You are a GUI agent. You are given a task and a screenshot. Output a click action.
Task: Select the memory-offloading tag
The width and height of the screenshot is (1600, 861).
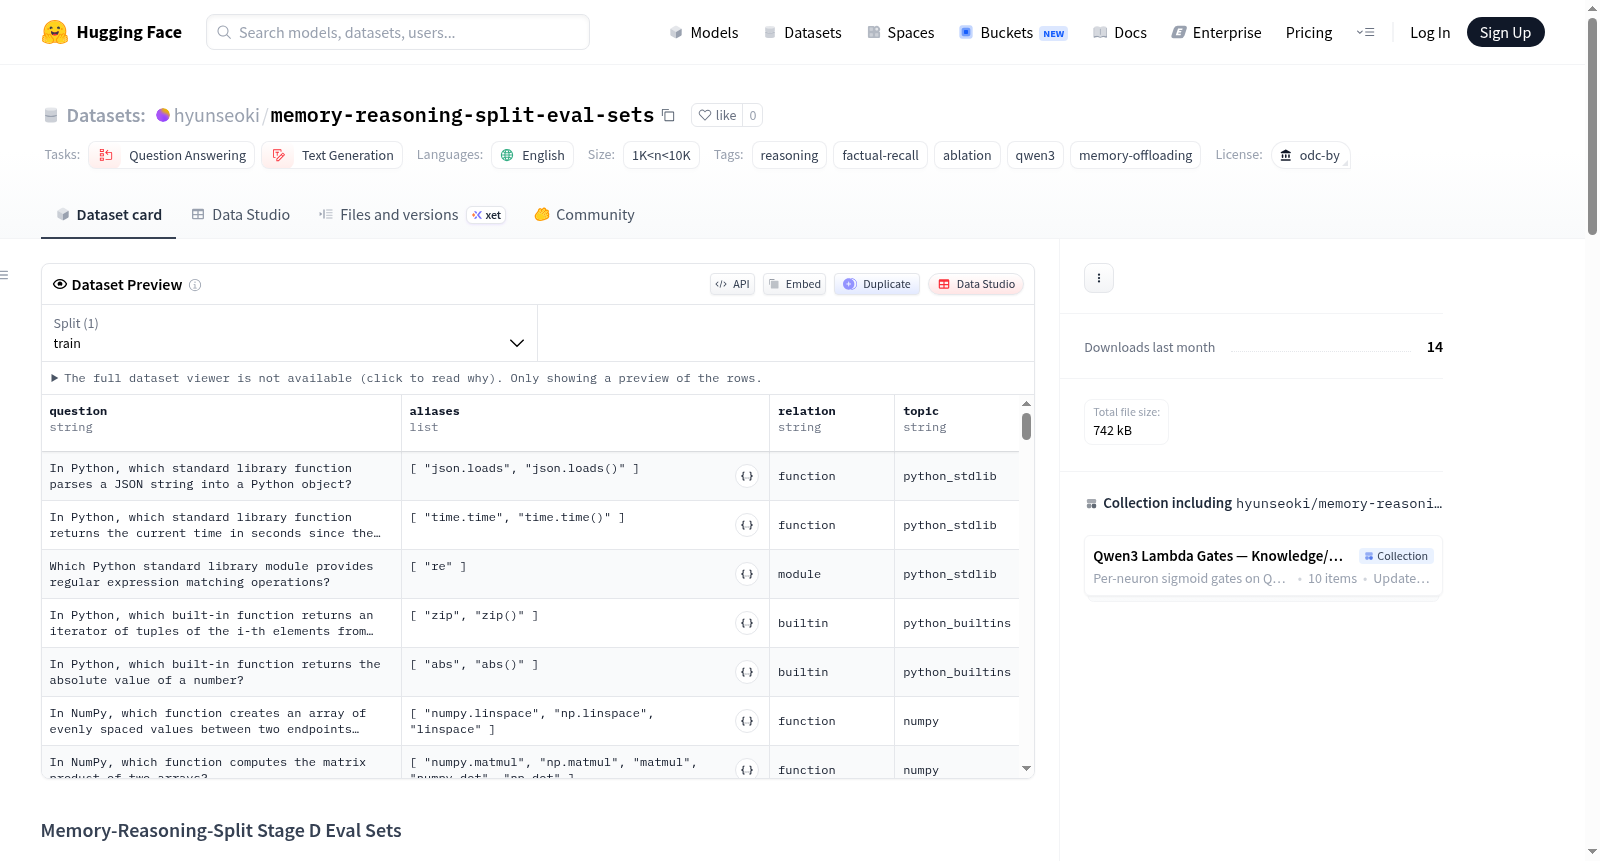[x=1136, y=155]
